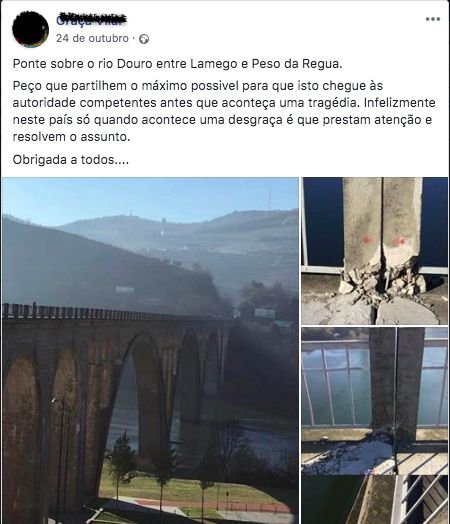450x524 pixels.
Task: Open the large arched bridge photo
Action: 150,351
